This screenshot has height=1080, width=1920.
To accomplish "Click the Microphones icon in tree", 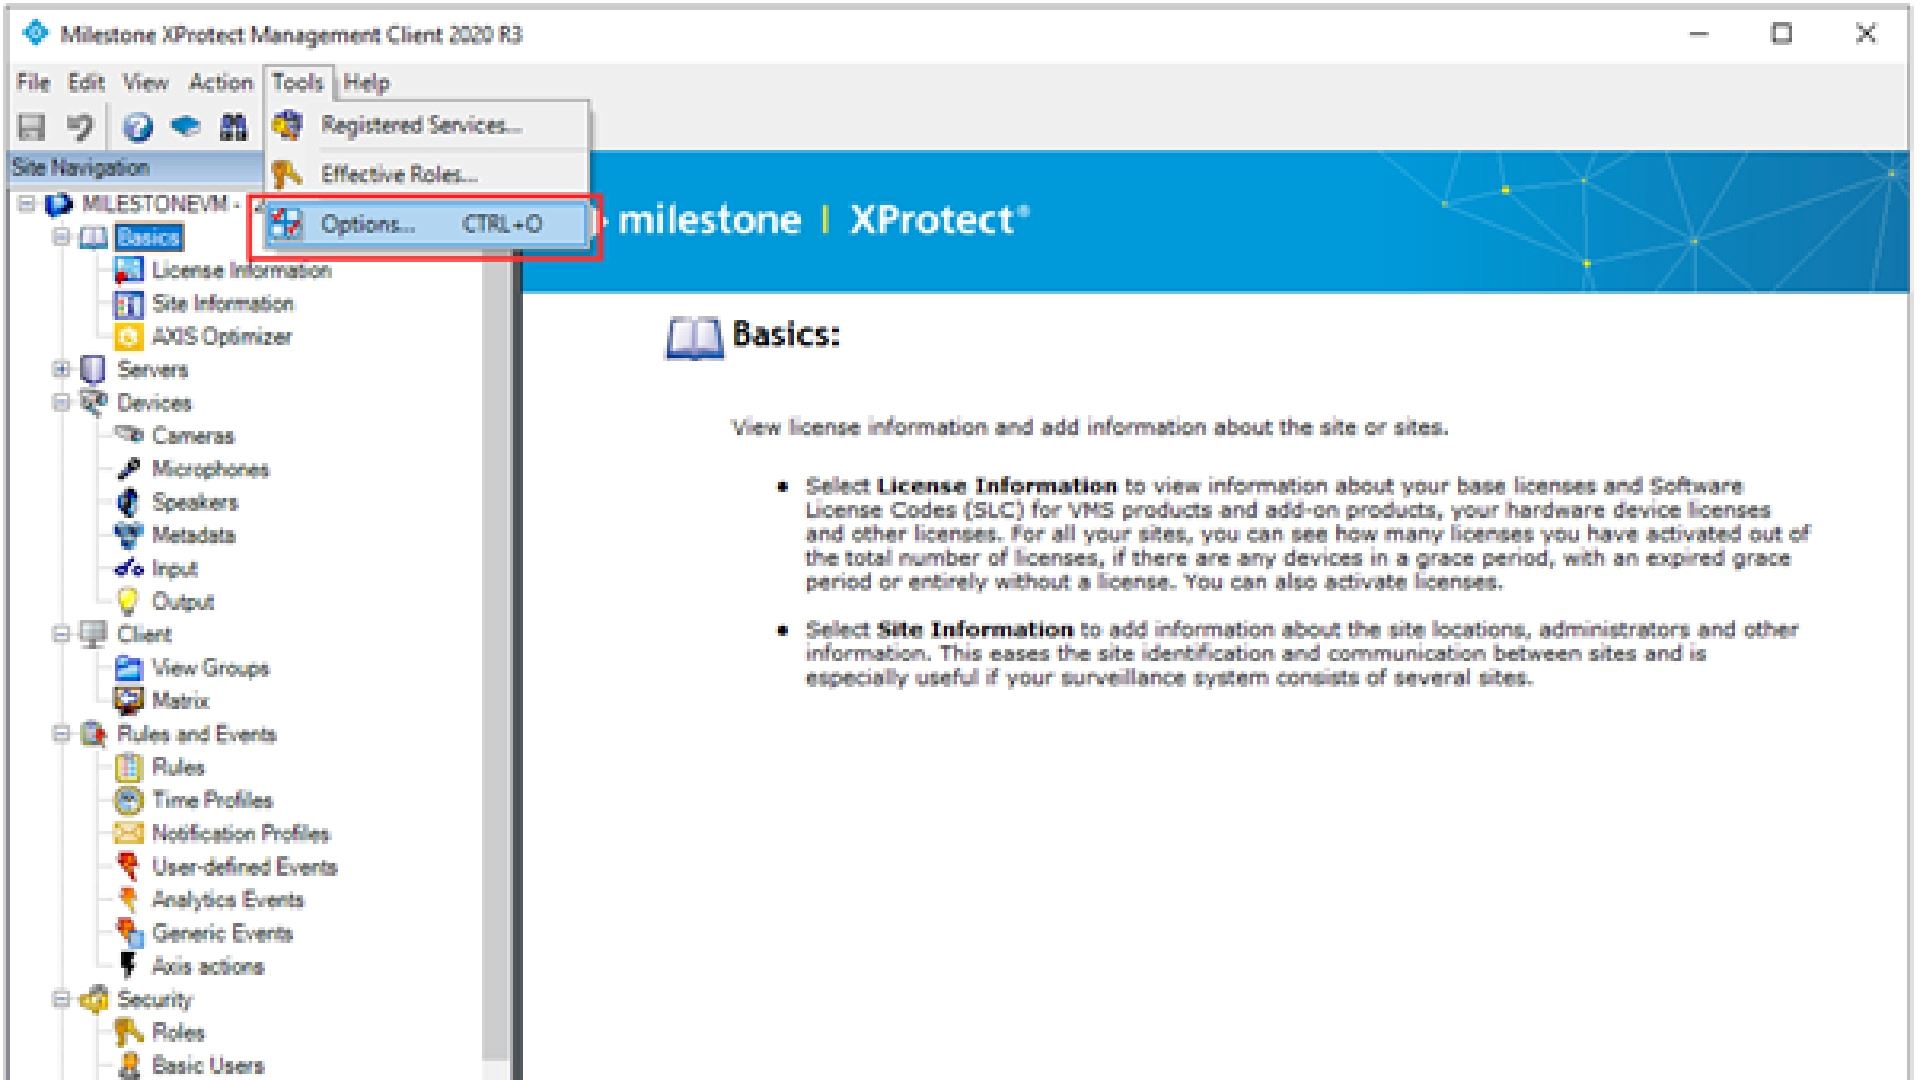I will (128, 469).
